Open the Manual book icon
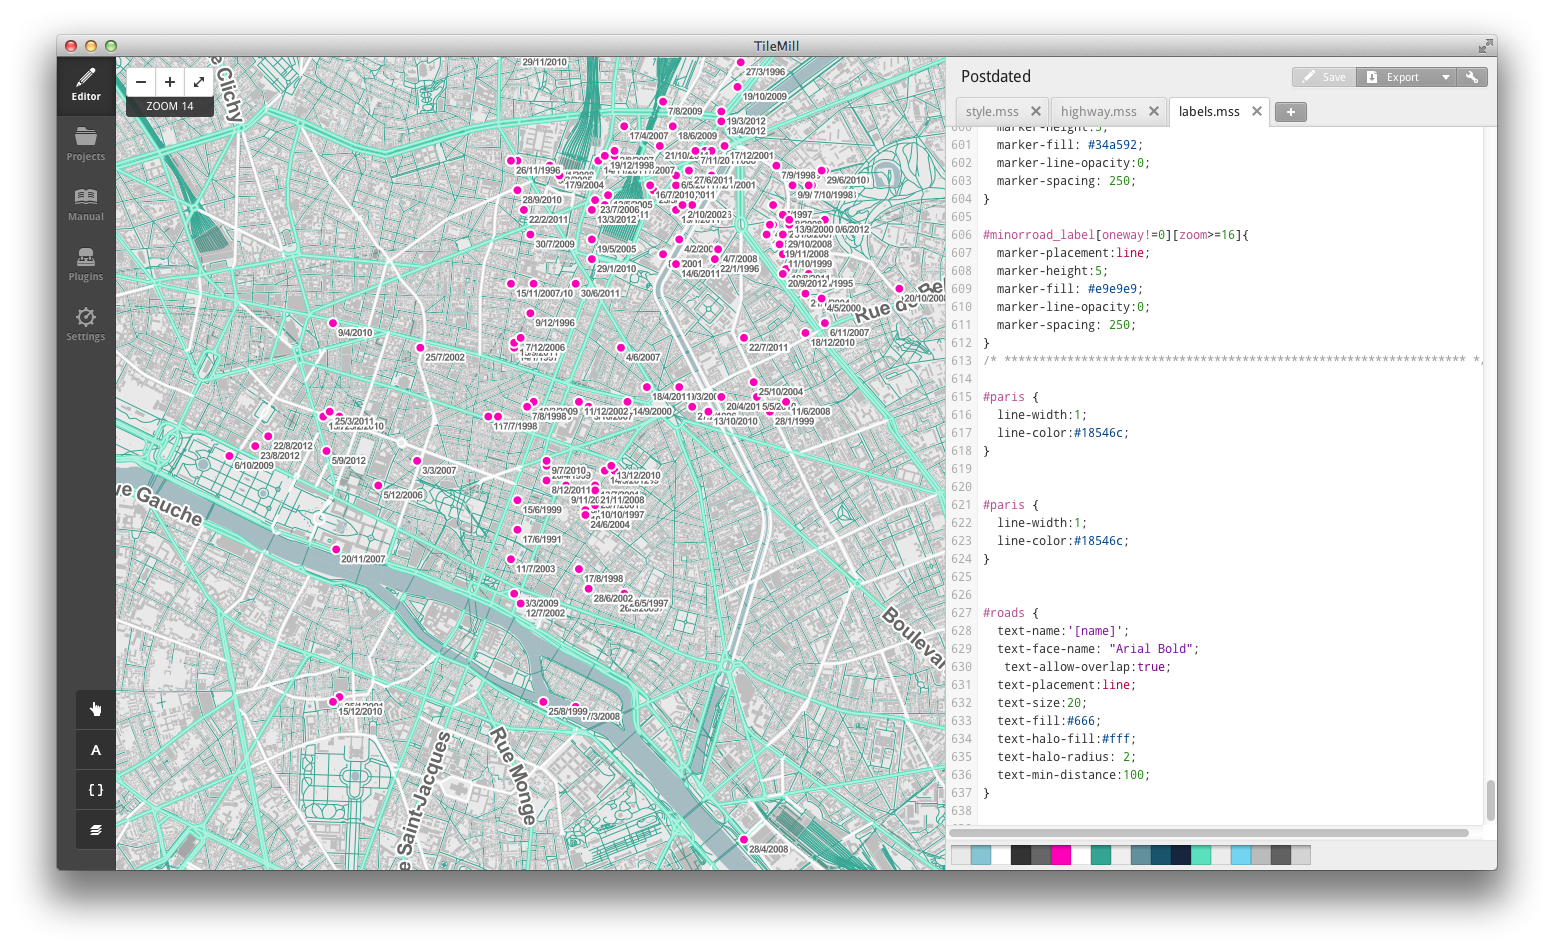Image resolution: width=1554 pixels, height=949 pixels. pos(86,204)
